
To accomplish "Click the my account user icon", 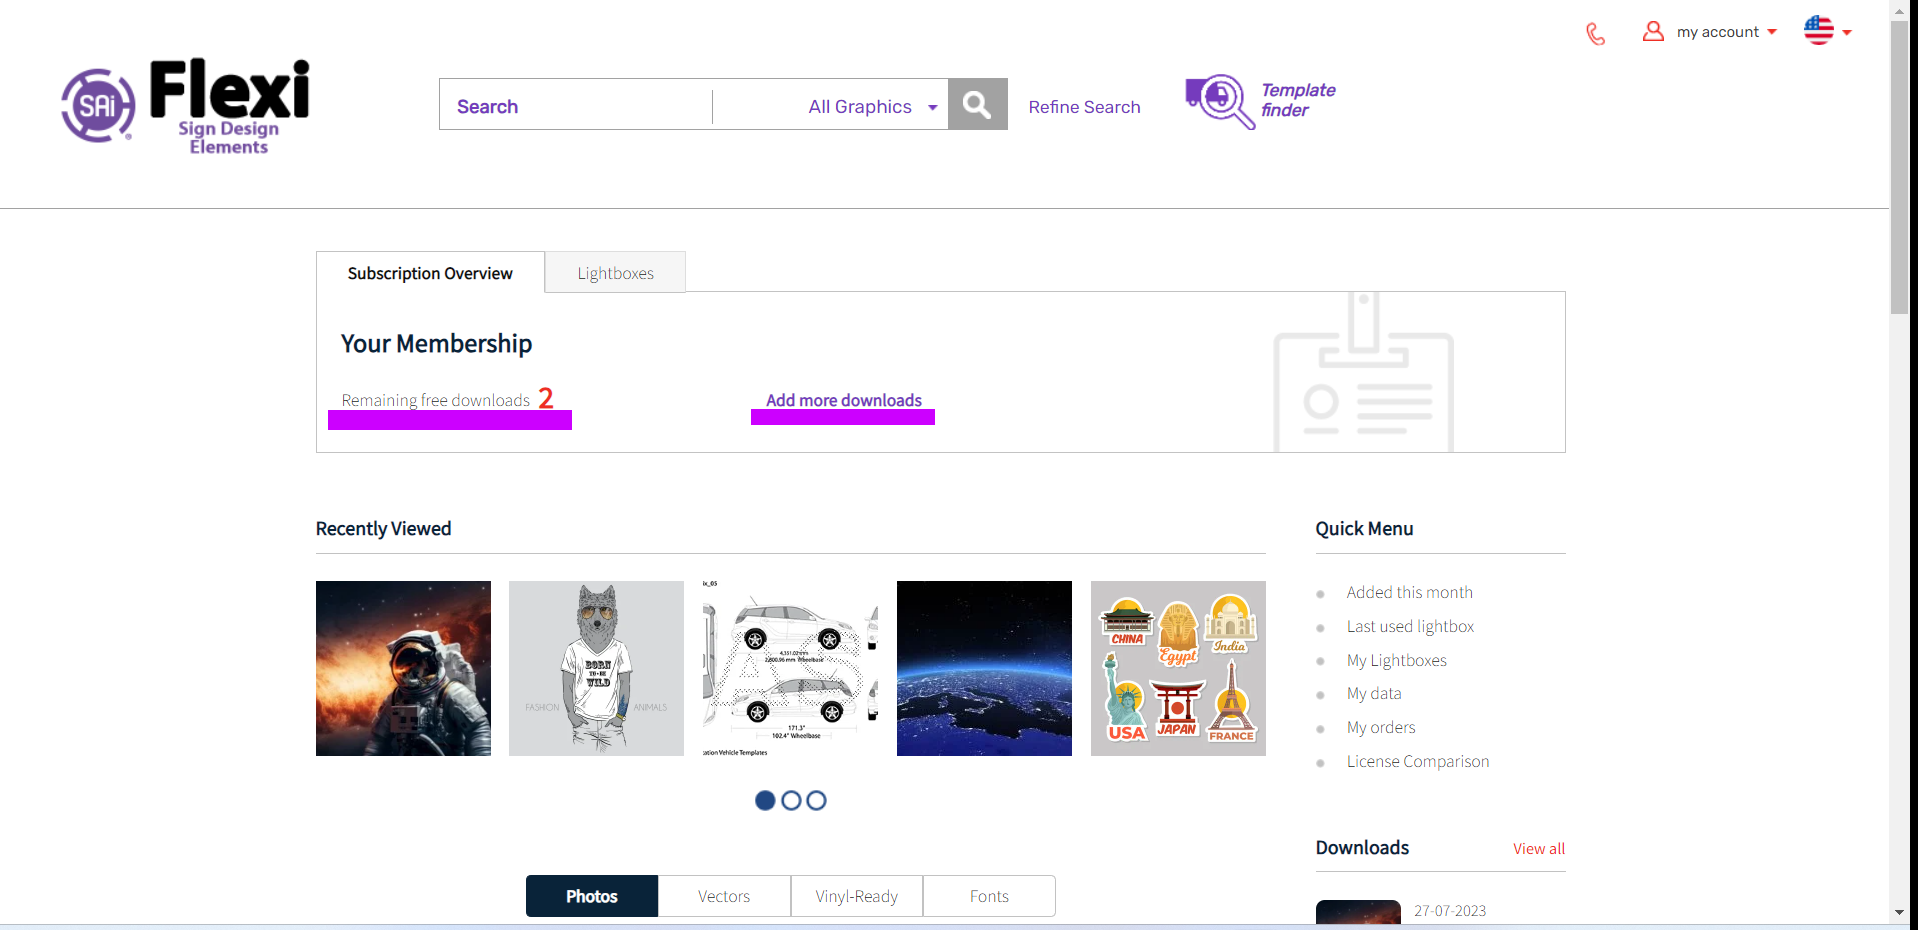I will (x=1653, y=30).
